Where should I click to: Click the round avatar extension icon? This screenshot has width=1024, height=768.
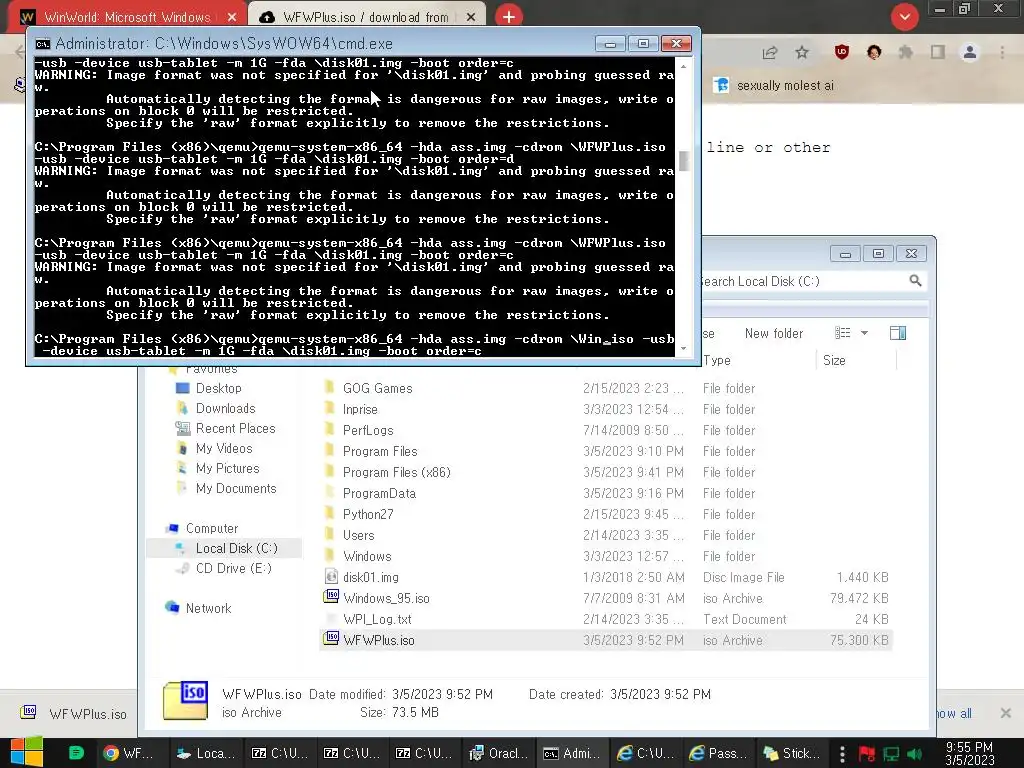tap(874, 52)
